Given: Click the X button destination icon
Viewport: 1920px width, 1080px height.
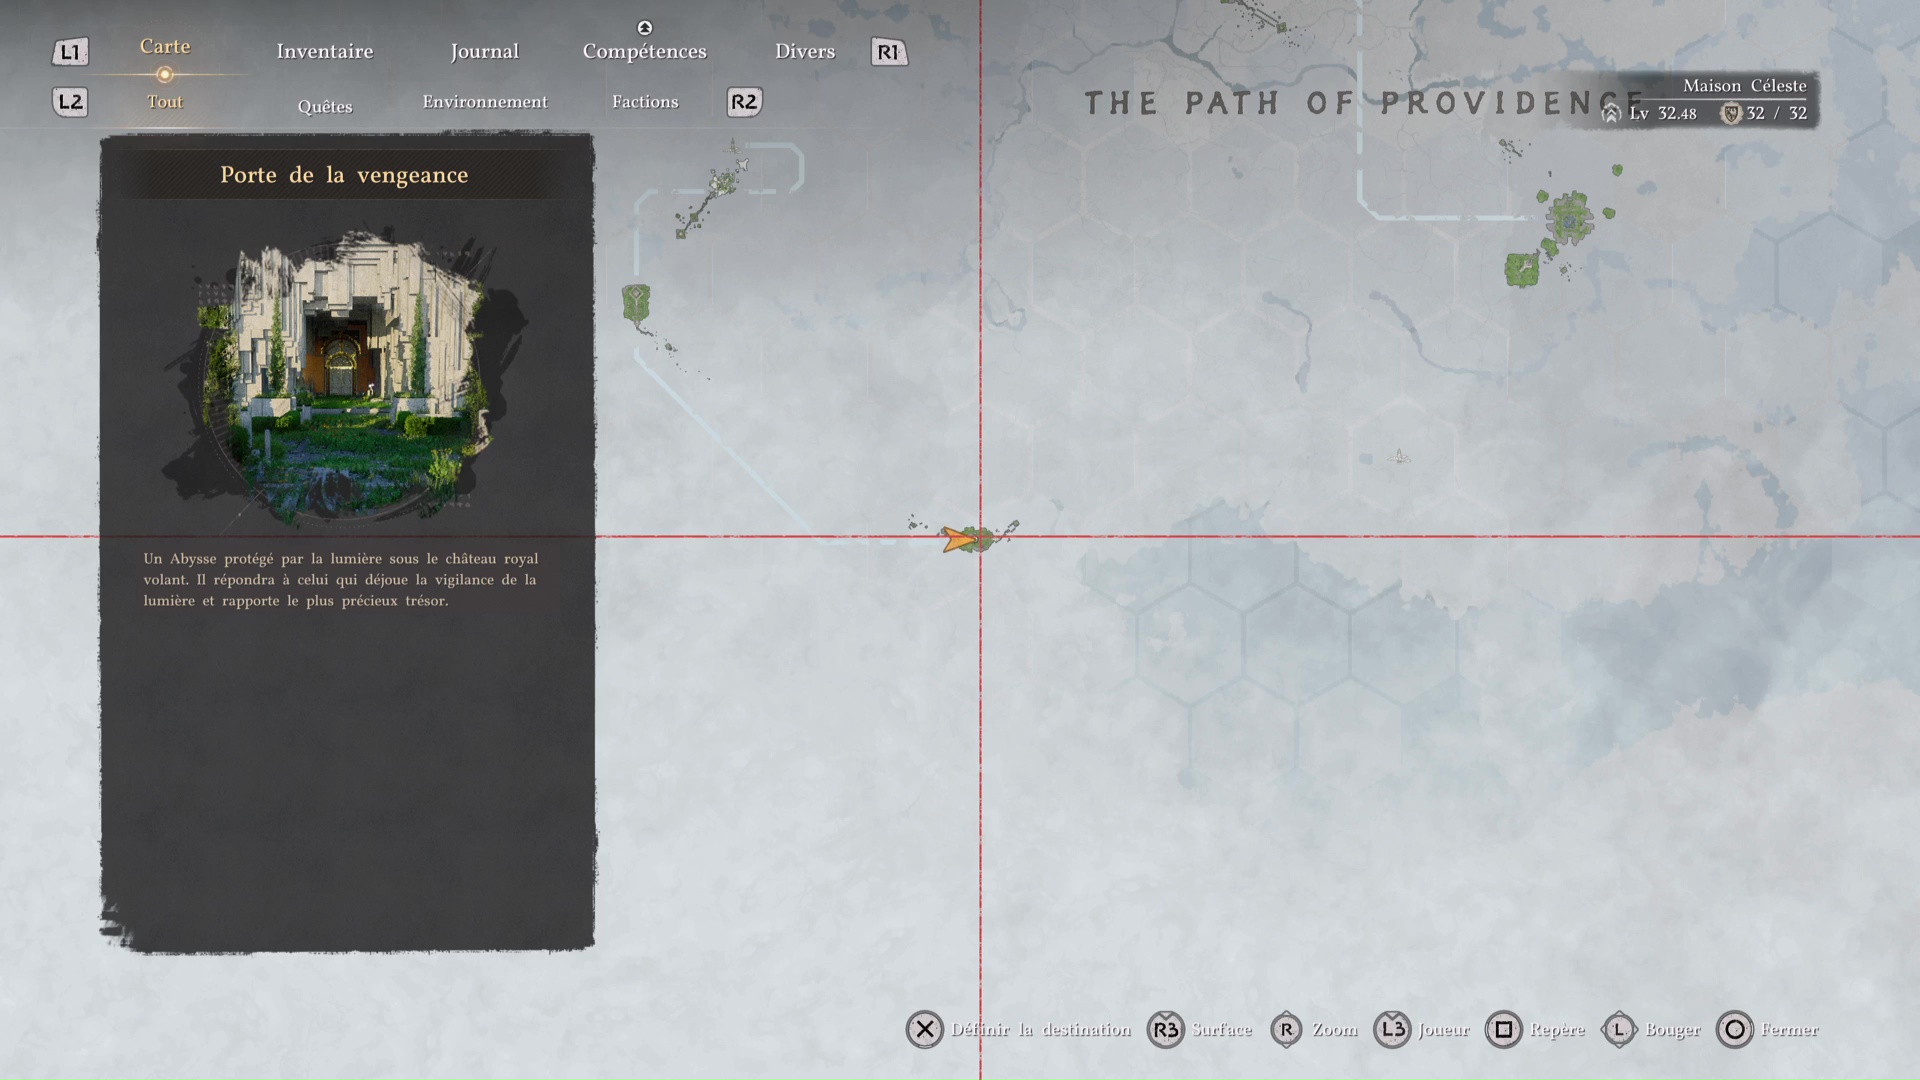Looking at the screenshot, I should 924,1029.
